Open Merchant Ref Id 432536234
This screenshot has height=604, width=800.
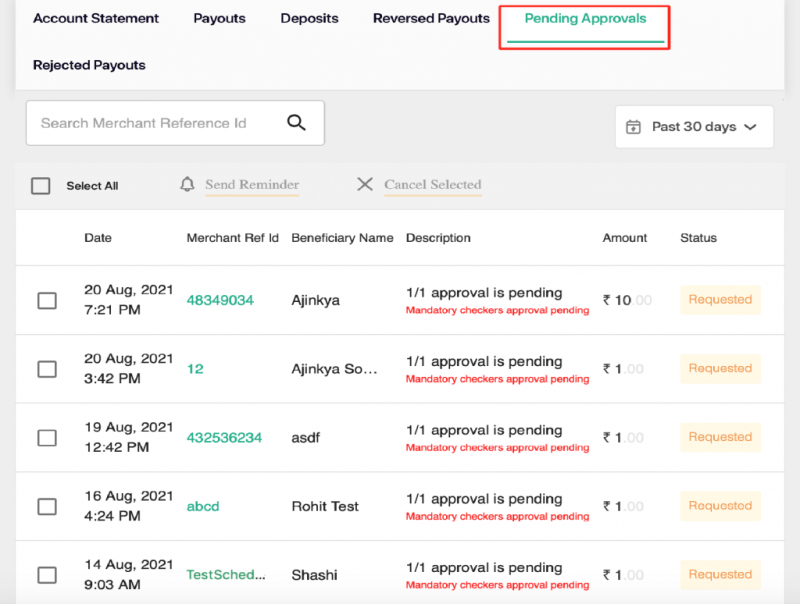[x=224, y=438]
